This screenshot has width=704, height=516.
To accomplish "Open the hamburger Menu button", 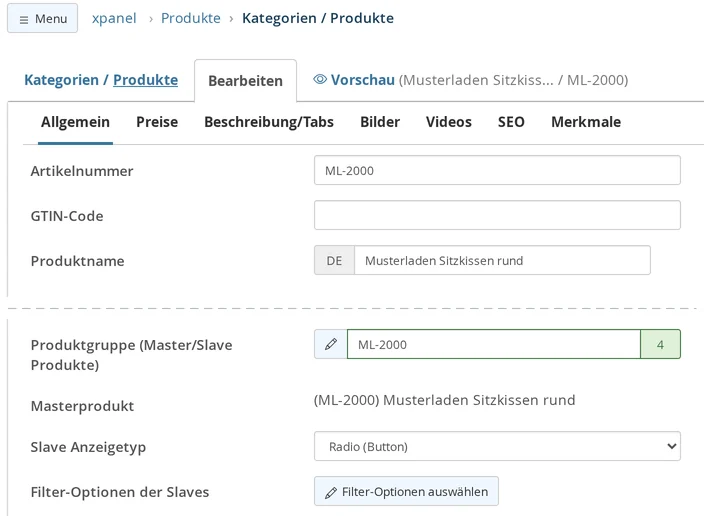I will (x=43, y=18).
